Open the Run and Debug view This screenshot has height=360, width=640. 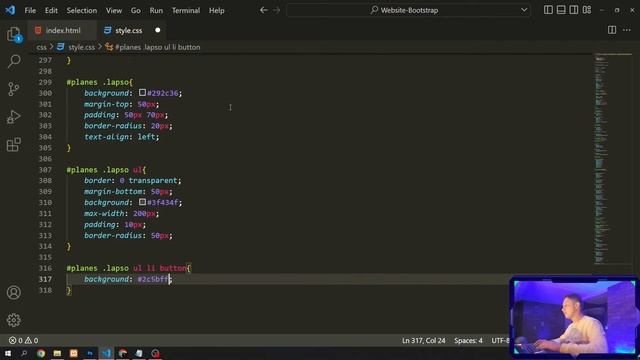click(x=13, y=117)
